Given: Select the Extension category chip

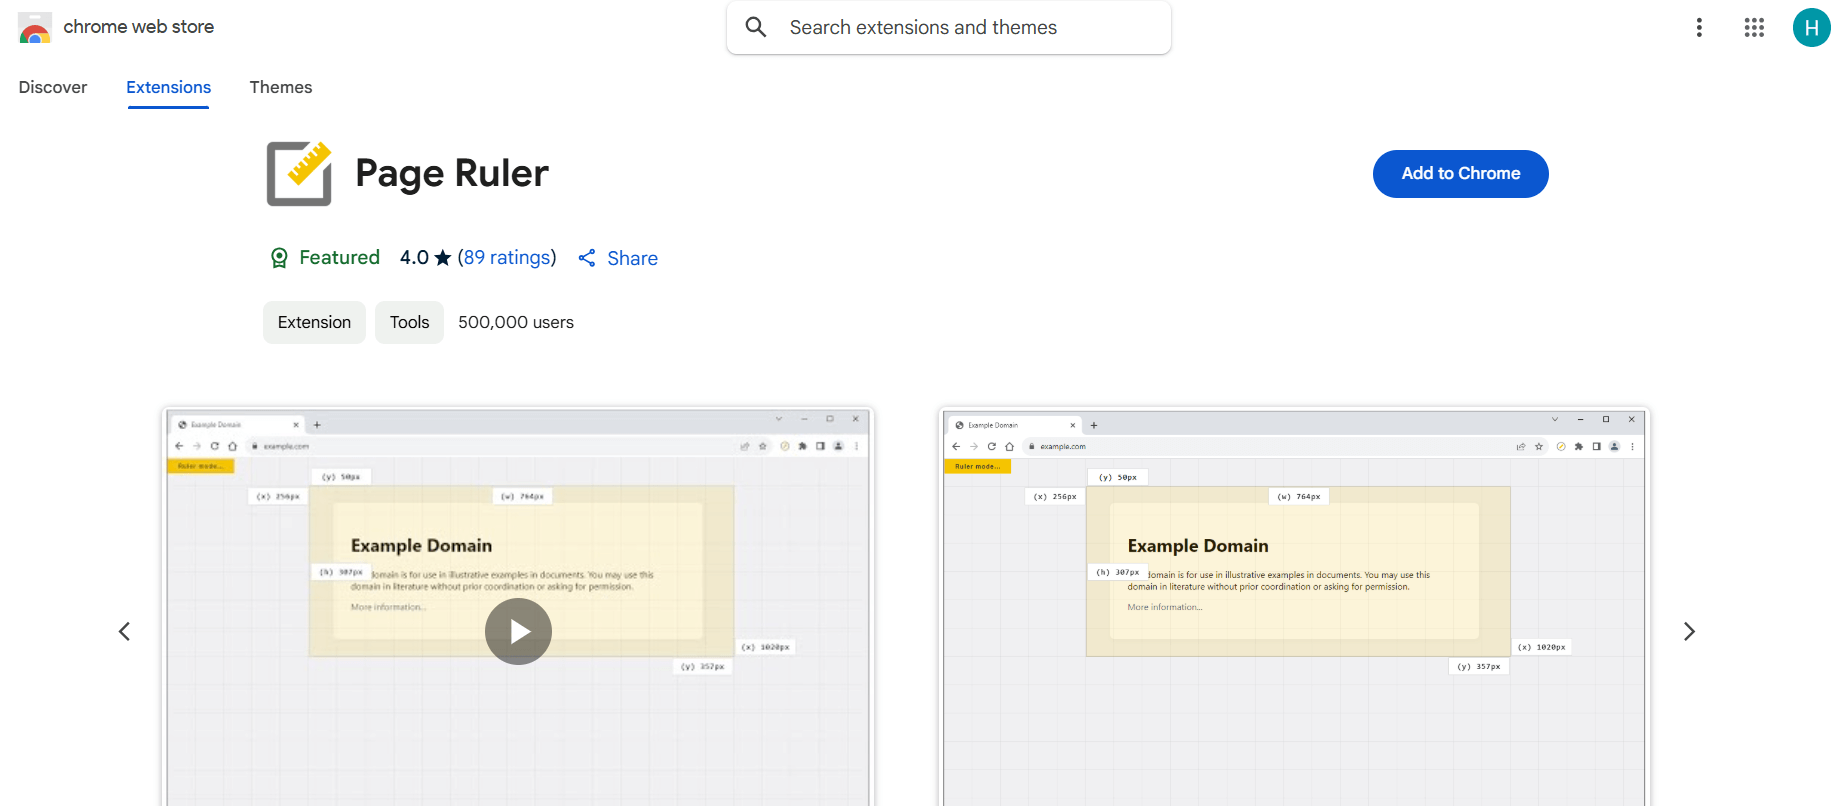Looking at the screenshot, I should (x=314, y=322).
